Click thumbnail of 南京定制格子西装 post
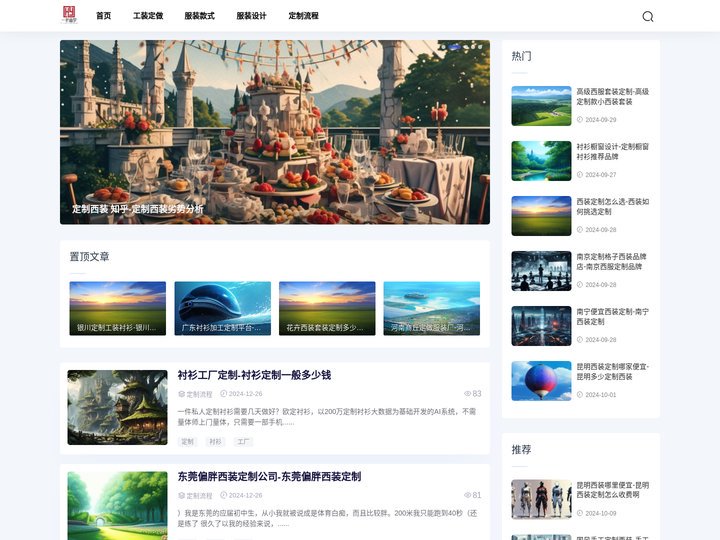This screenshot has height=540, width=720. click(541, 271)
